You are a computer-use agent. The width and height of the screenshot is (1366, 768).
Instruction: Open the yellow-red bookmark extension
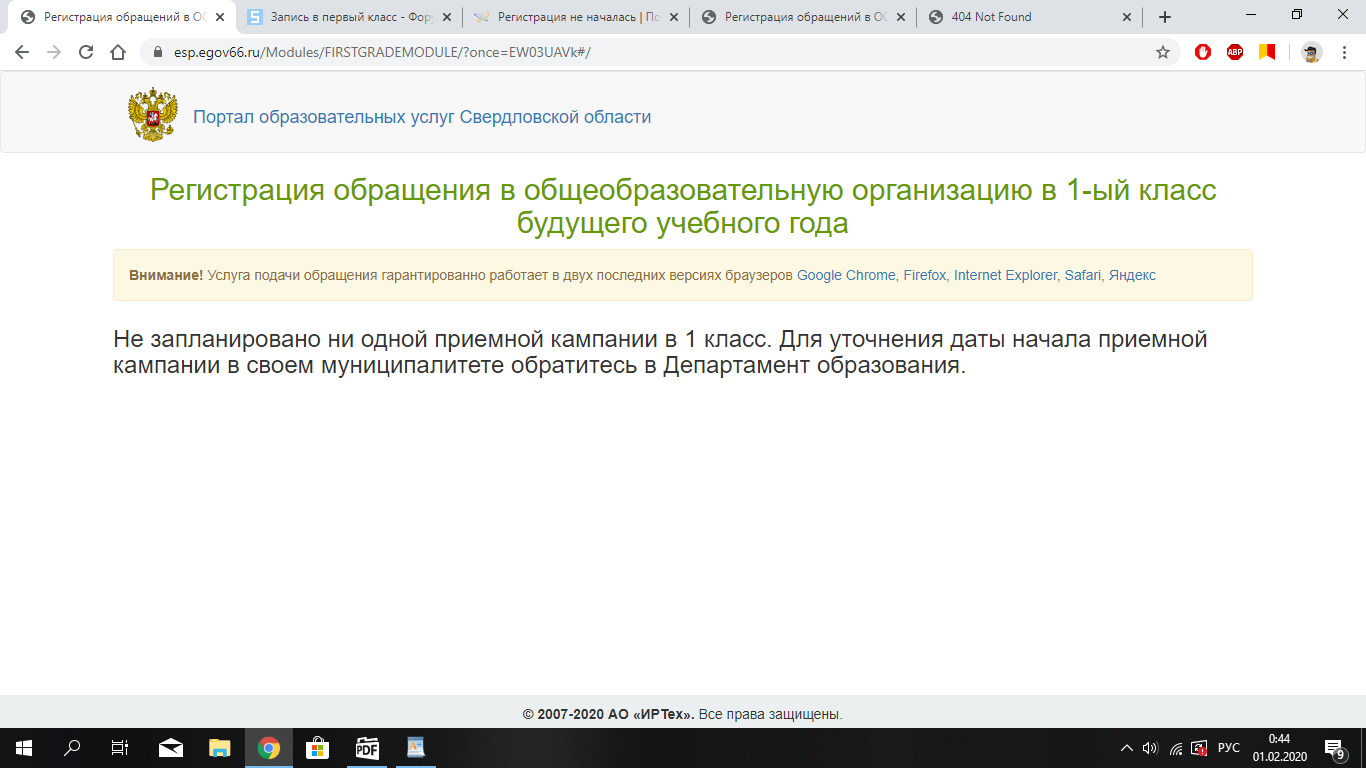(1267, 52)
